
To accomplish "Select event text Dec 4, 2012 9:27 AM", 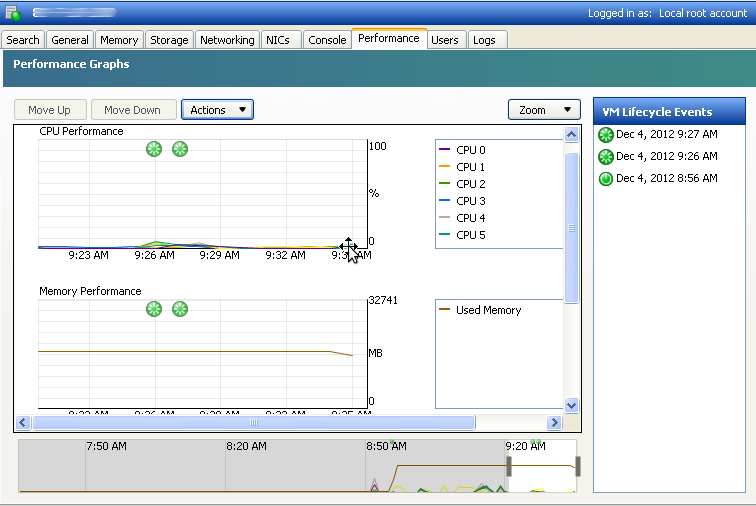I will (667, 134).
